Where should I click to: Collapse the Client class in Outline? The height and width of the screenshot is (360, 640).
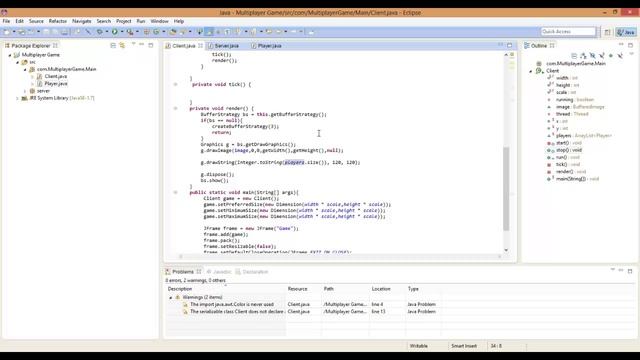pos(531,71)
